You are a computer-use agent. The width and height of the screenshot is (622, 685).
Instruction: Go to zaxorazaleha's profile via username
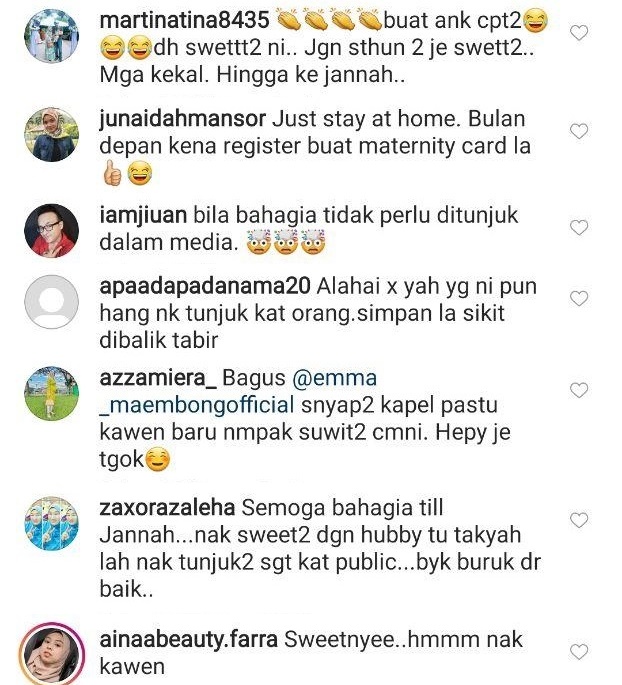167,508
